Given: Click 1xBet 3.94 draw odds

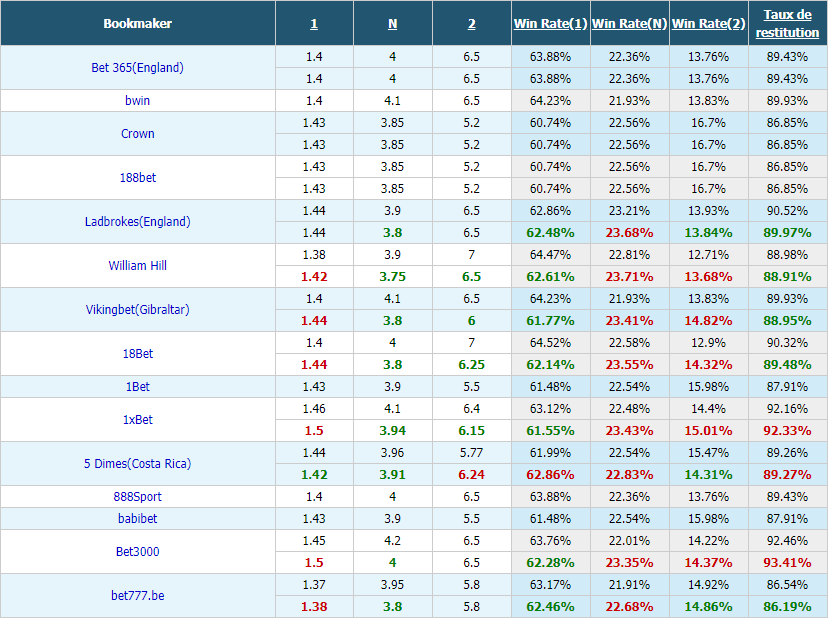Looking at the screenshot, I should point(392,430).
